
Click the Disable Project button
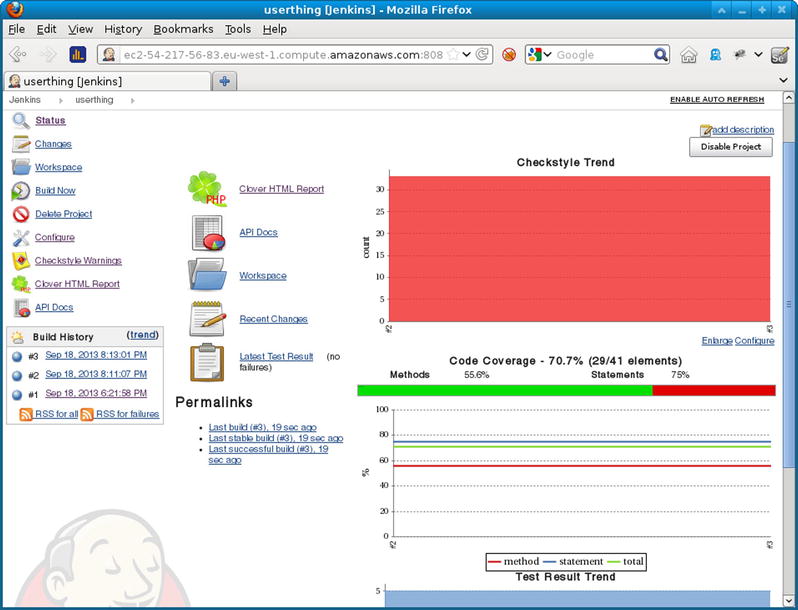pos(730,147)
